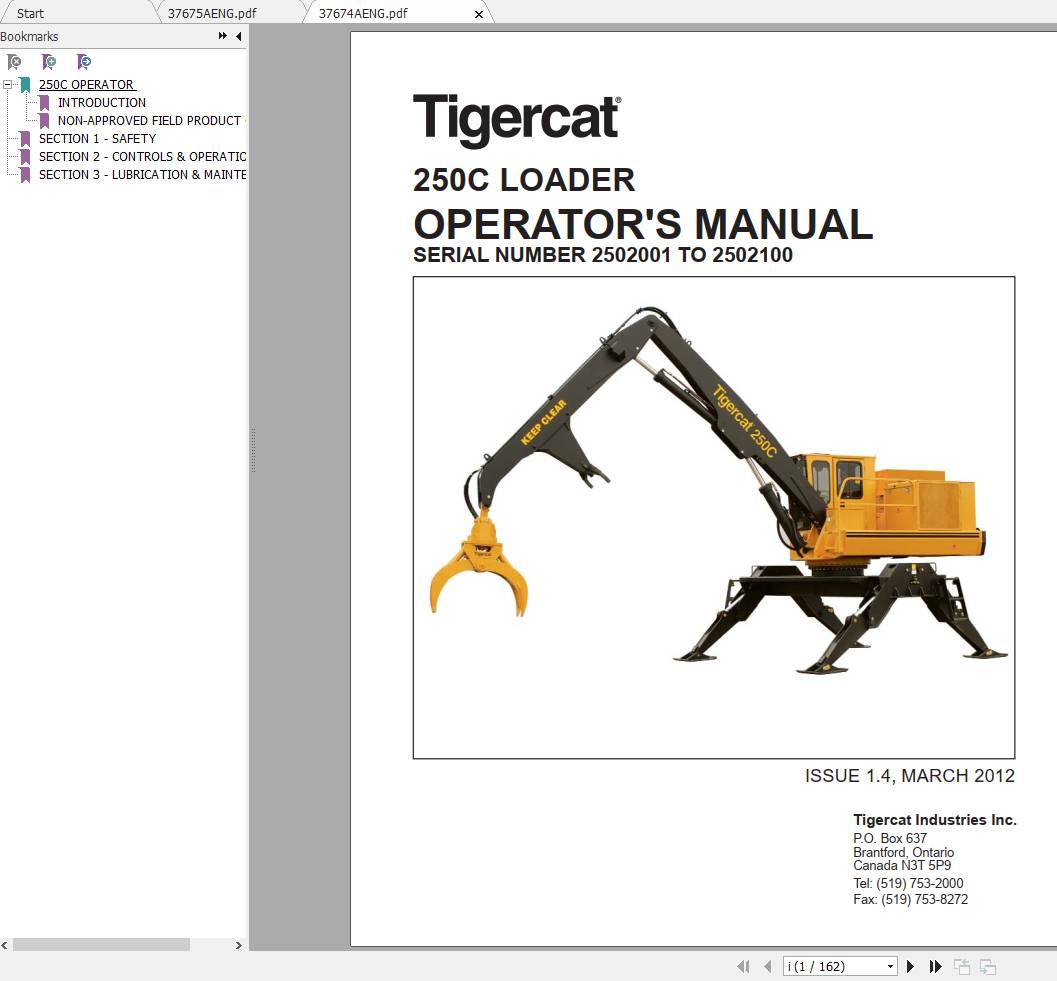Click the Next View icon
Screen dimensions: 1057x981
click(x=988, y=966)
